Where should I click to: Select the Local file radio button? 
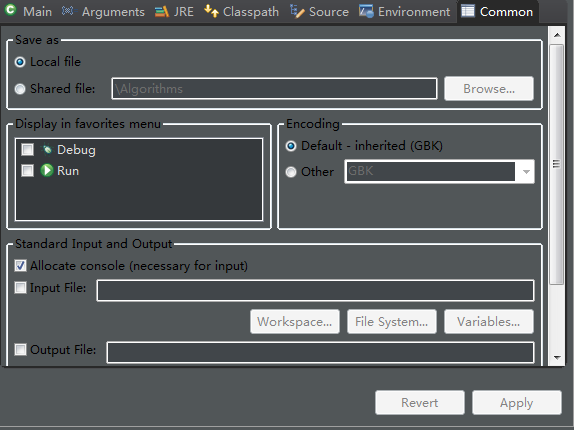tap(20, 62)
